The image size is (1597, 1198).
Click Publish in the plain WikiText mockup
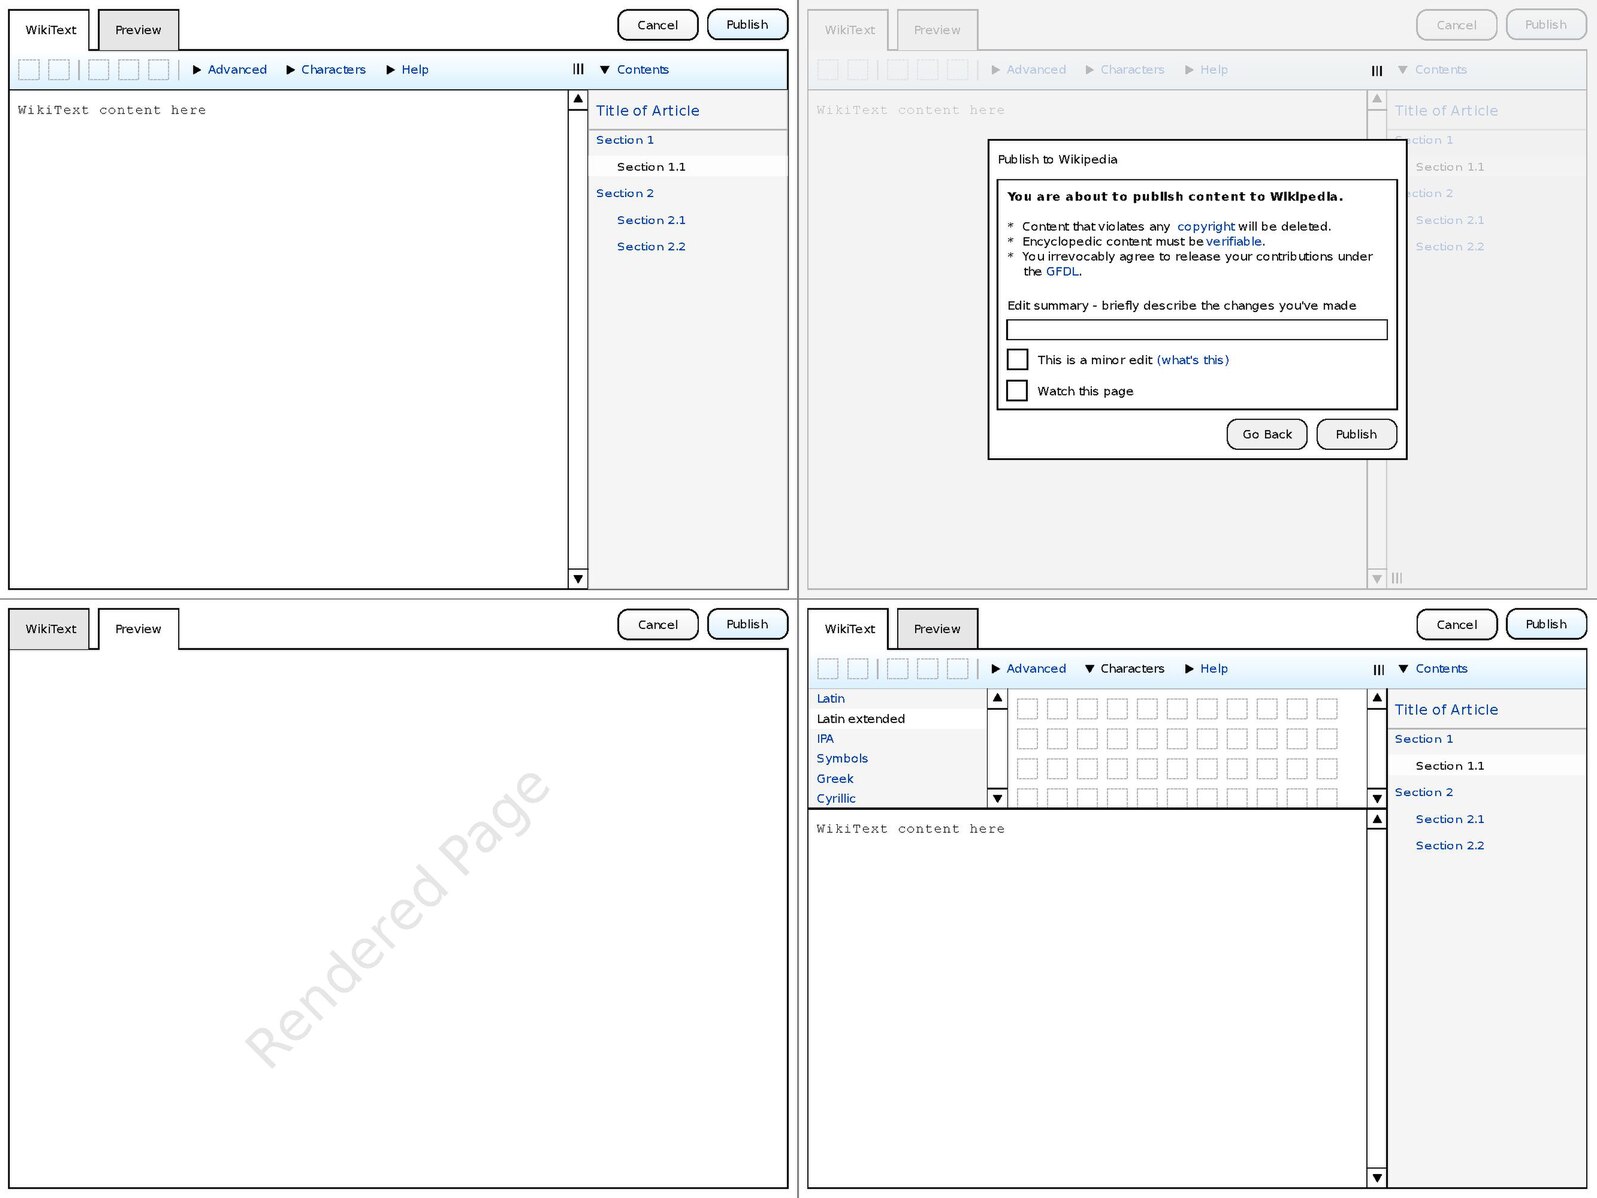coord(747,24)
